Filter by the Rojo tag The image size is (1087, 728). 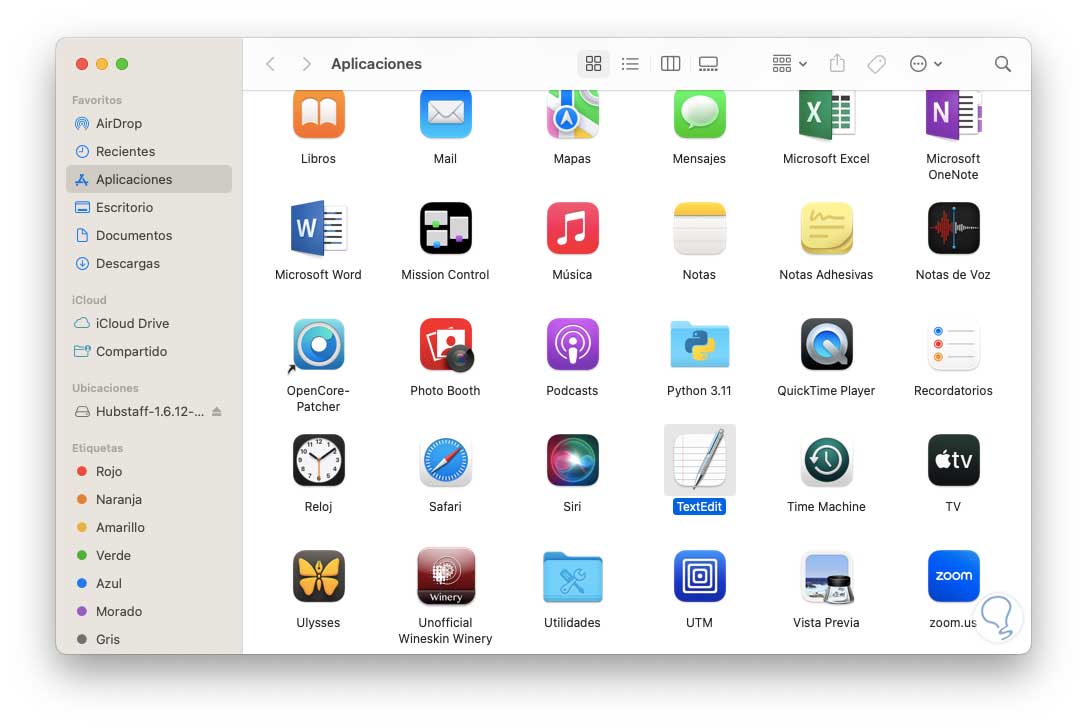tap(149, 471)
